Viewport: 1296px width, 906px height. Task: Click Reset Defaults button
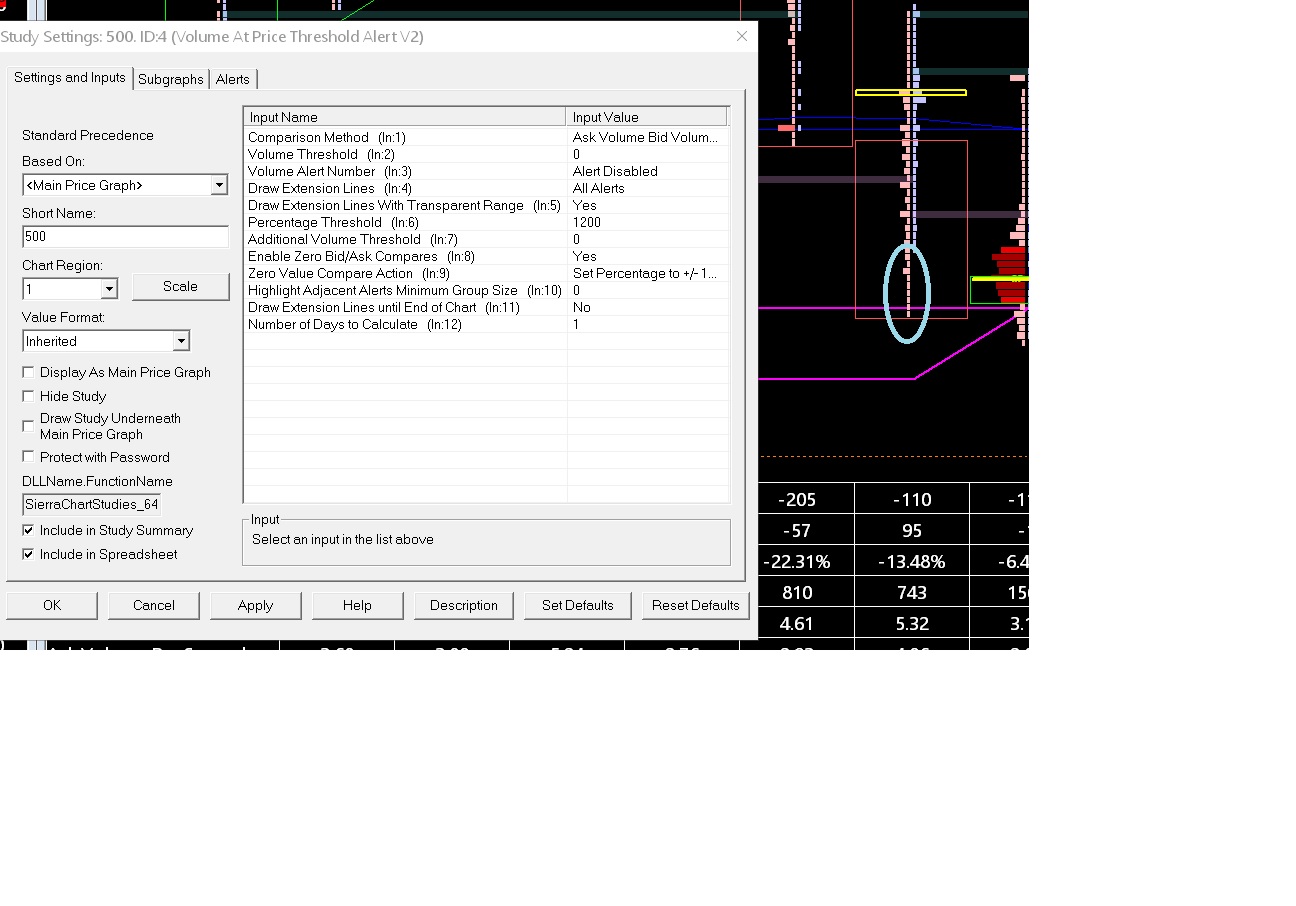tap(695, 605)
